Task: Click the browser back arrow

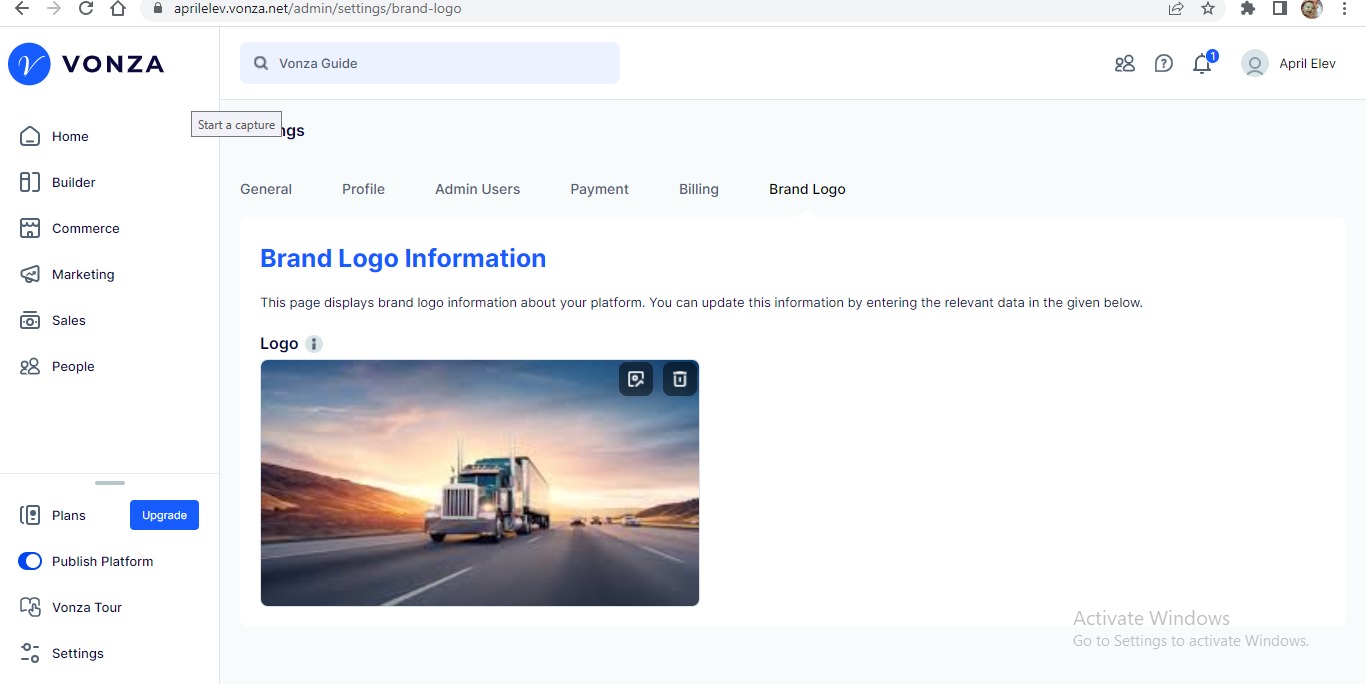Action: coord(22,8)
